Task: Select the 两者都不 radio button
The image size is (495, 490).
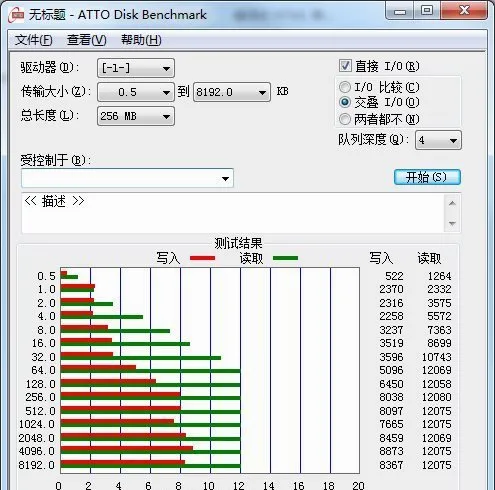Action: [345, 119]
